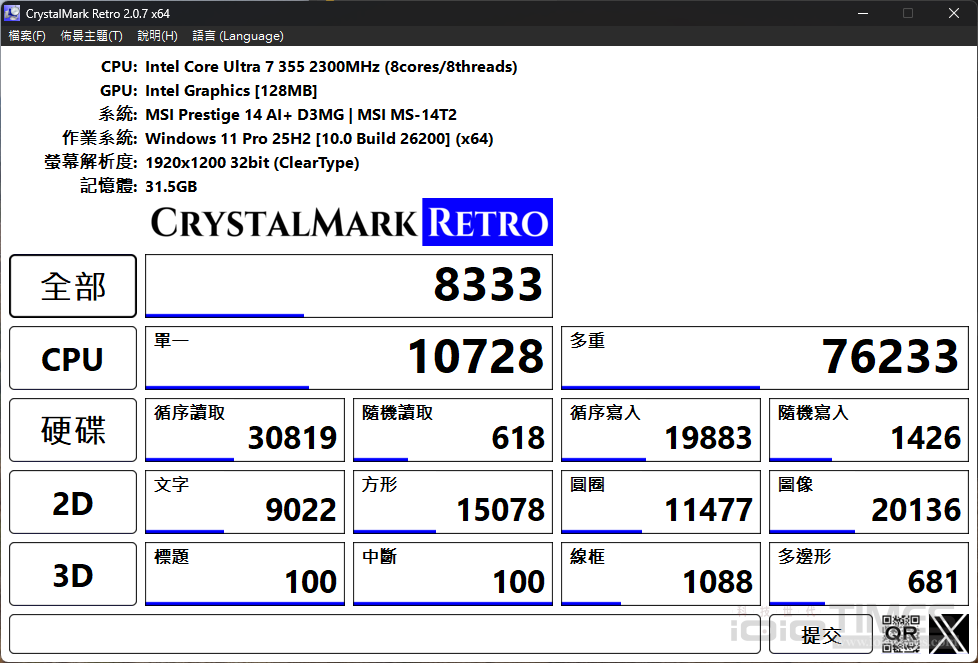The height and width of the screenshot is (663, 978).
Task: Click the X (Twitter) share icon
Action: [x=948, y=635]
